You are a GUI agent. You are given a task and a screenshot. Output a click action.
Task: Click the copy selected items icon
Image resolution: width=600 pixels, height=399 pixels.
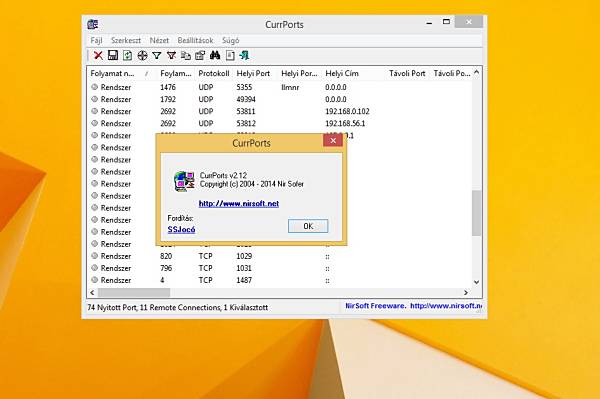click(x=186, y=55)
